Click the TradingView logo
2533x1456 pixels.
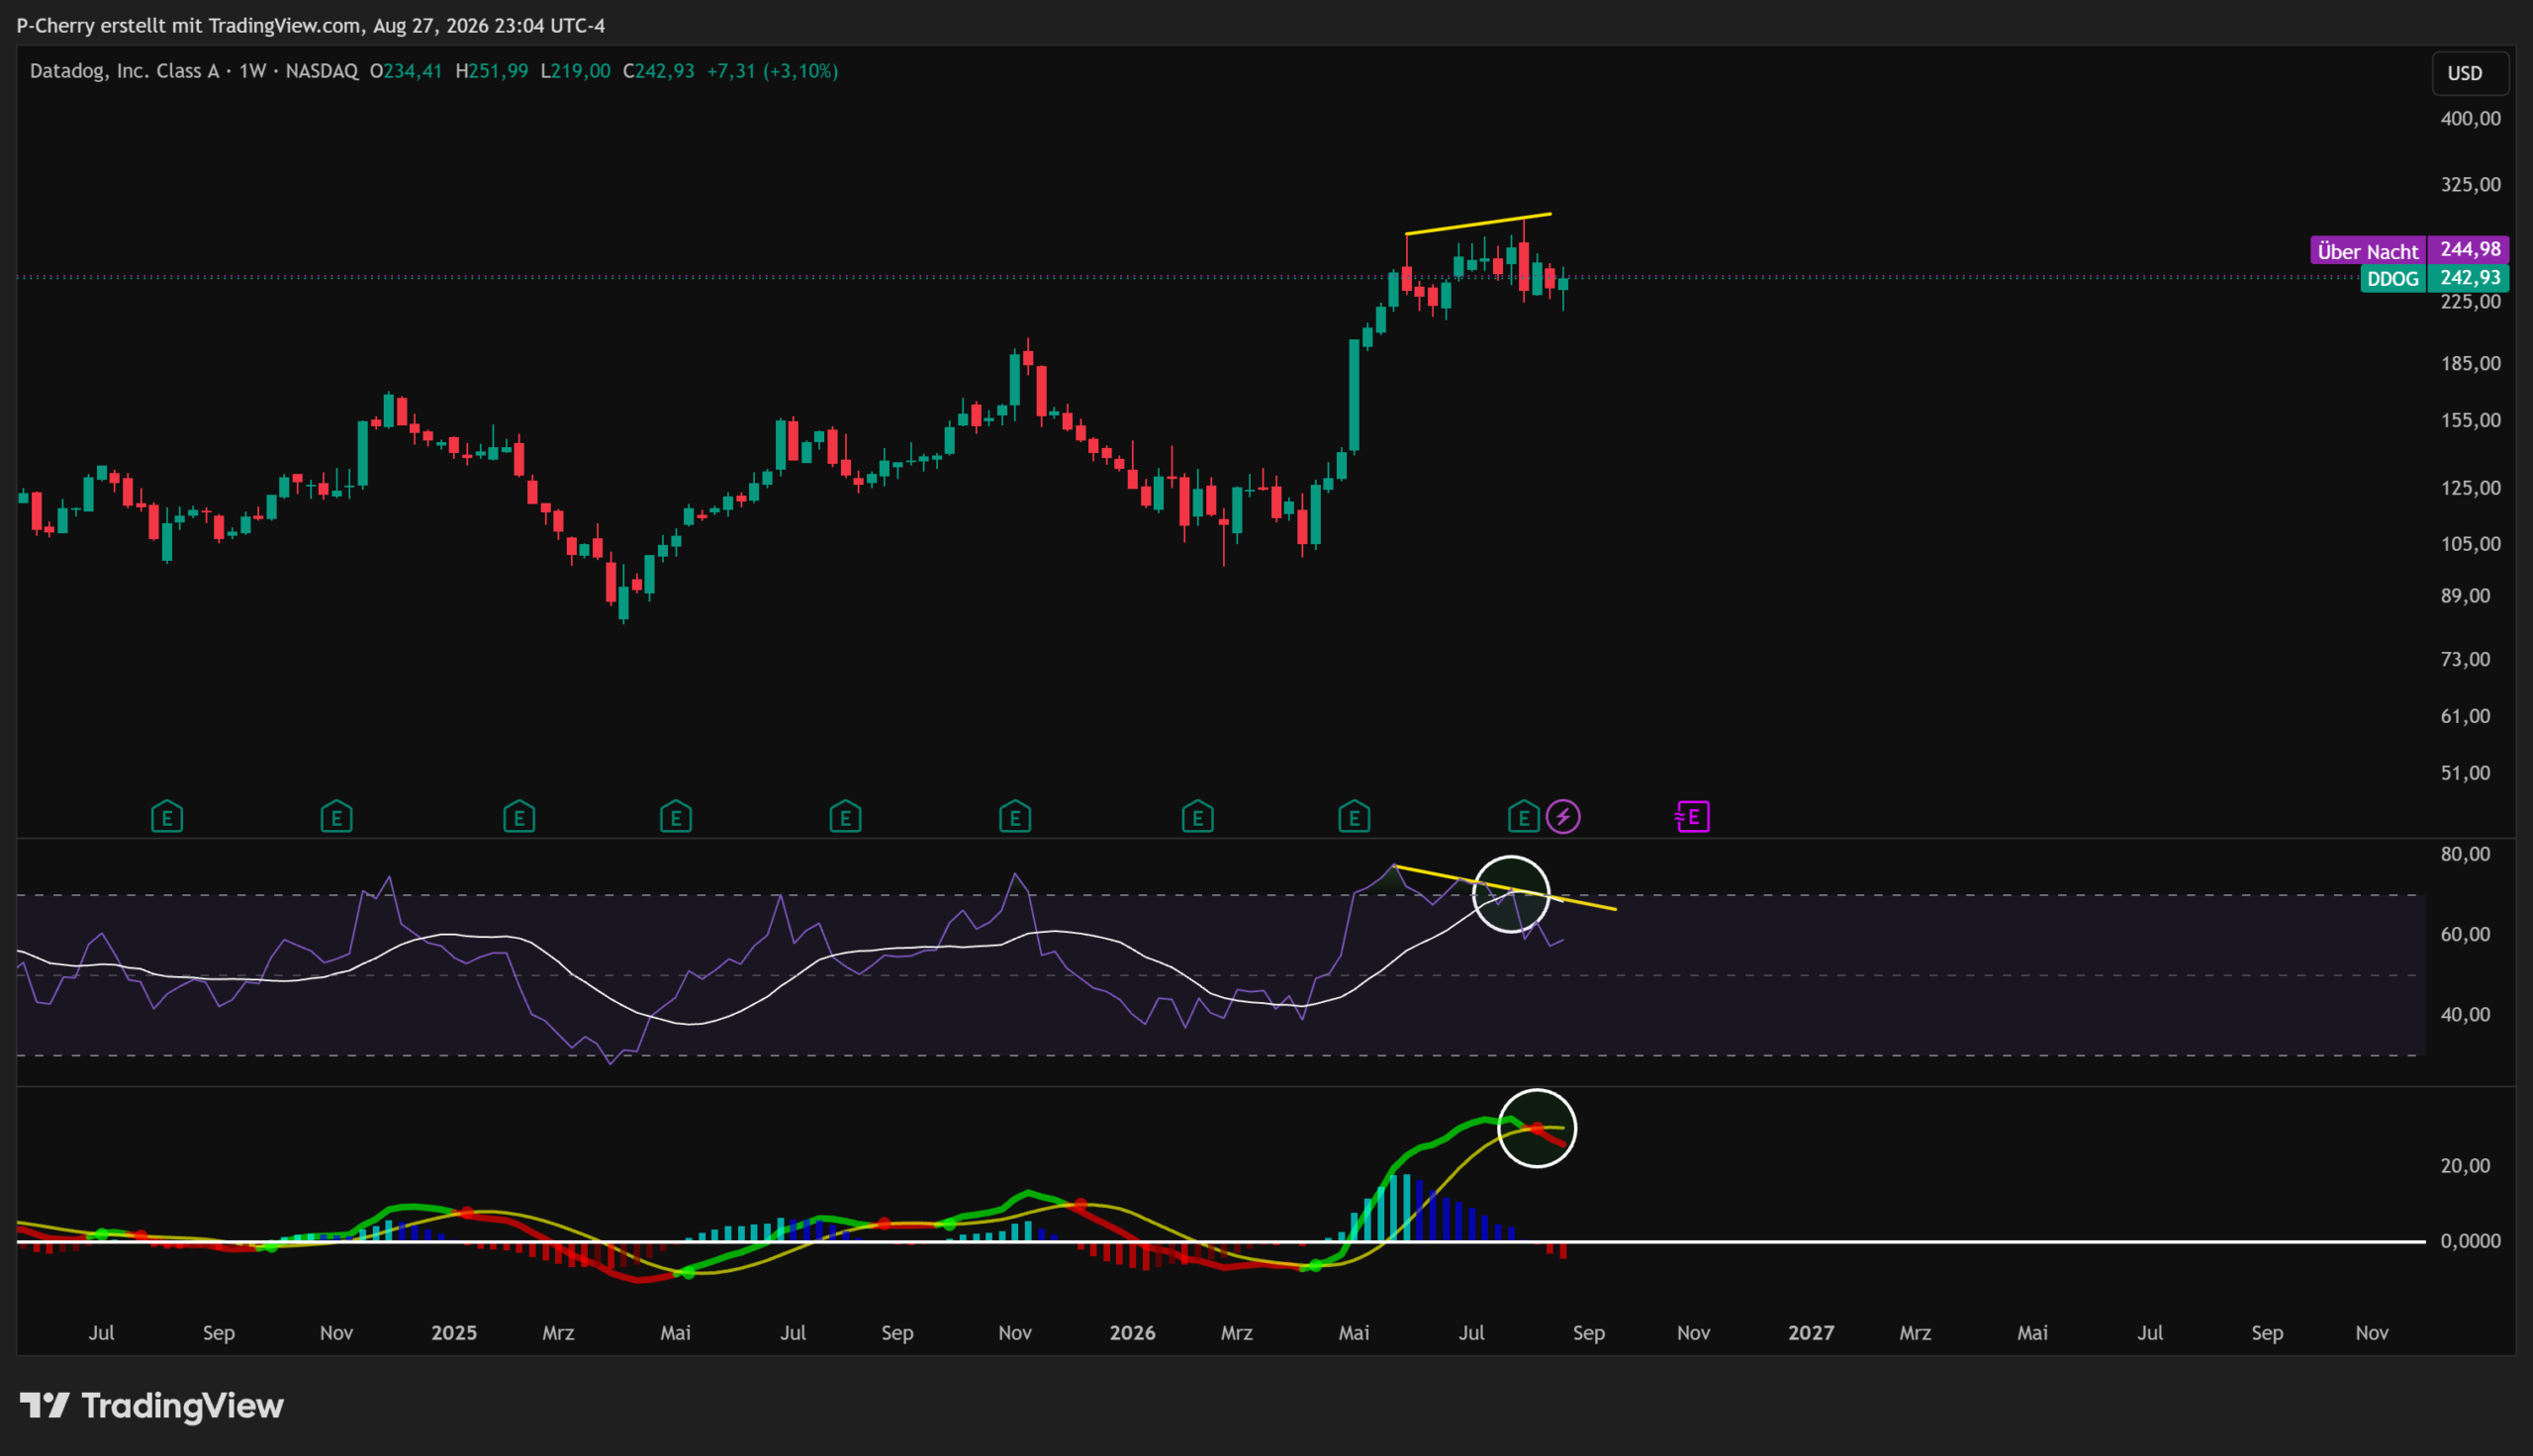pyautogui.click(x=152, y=1406)
